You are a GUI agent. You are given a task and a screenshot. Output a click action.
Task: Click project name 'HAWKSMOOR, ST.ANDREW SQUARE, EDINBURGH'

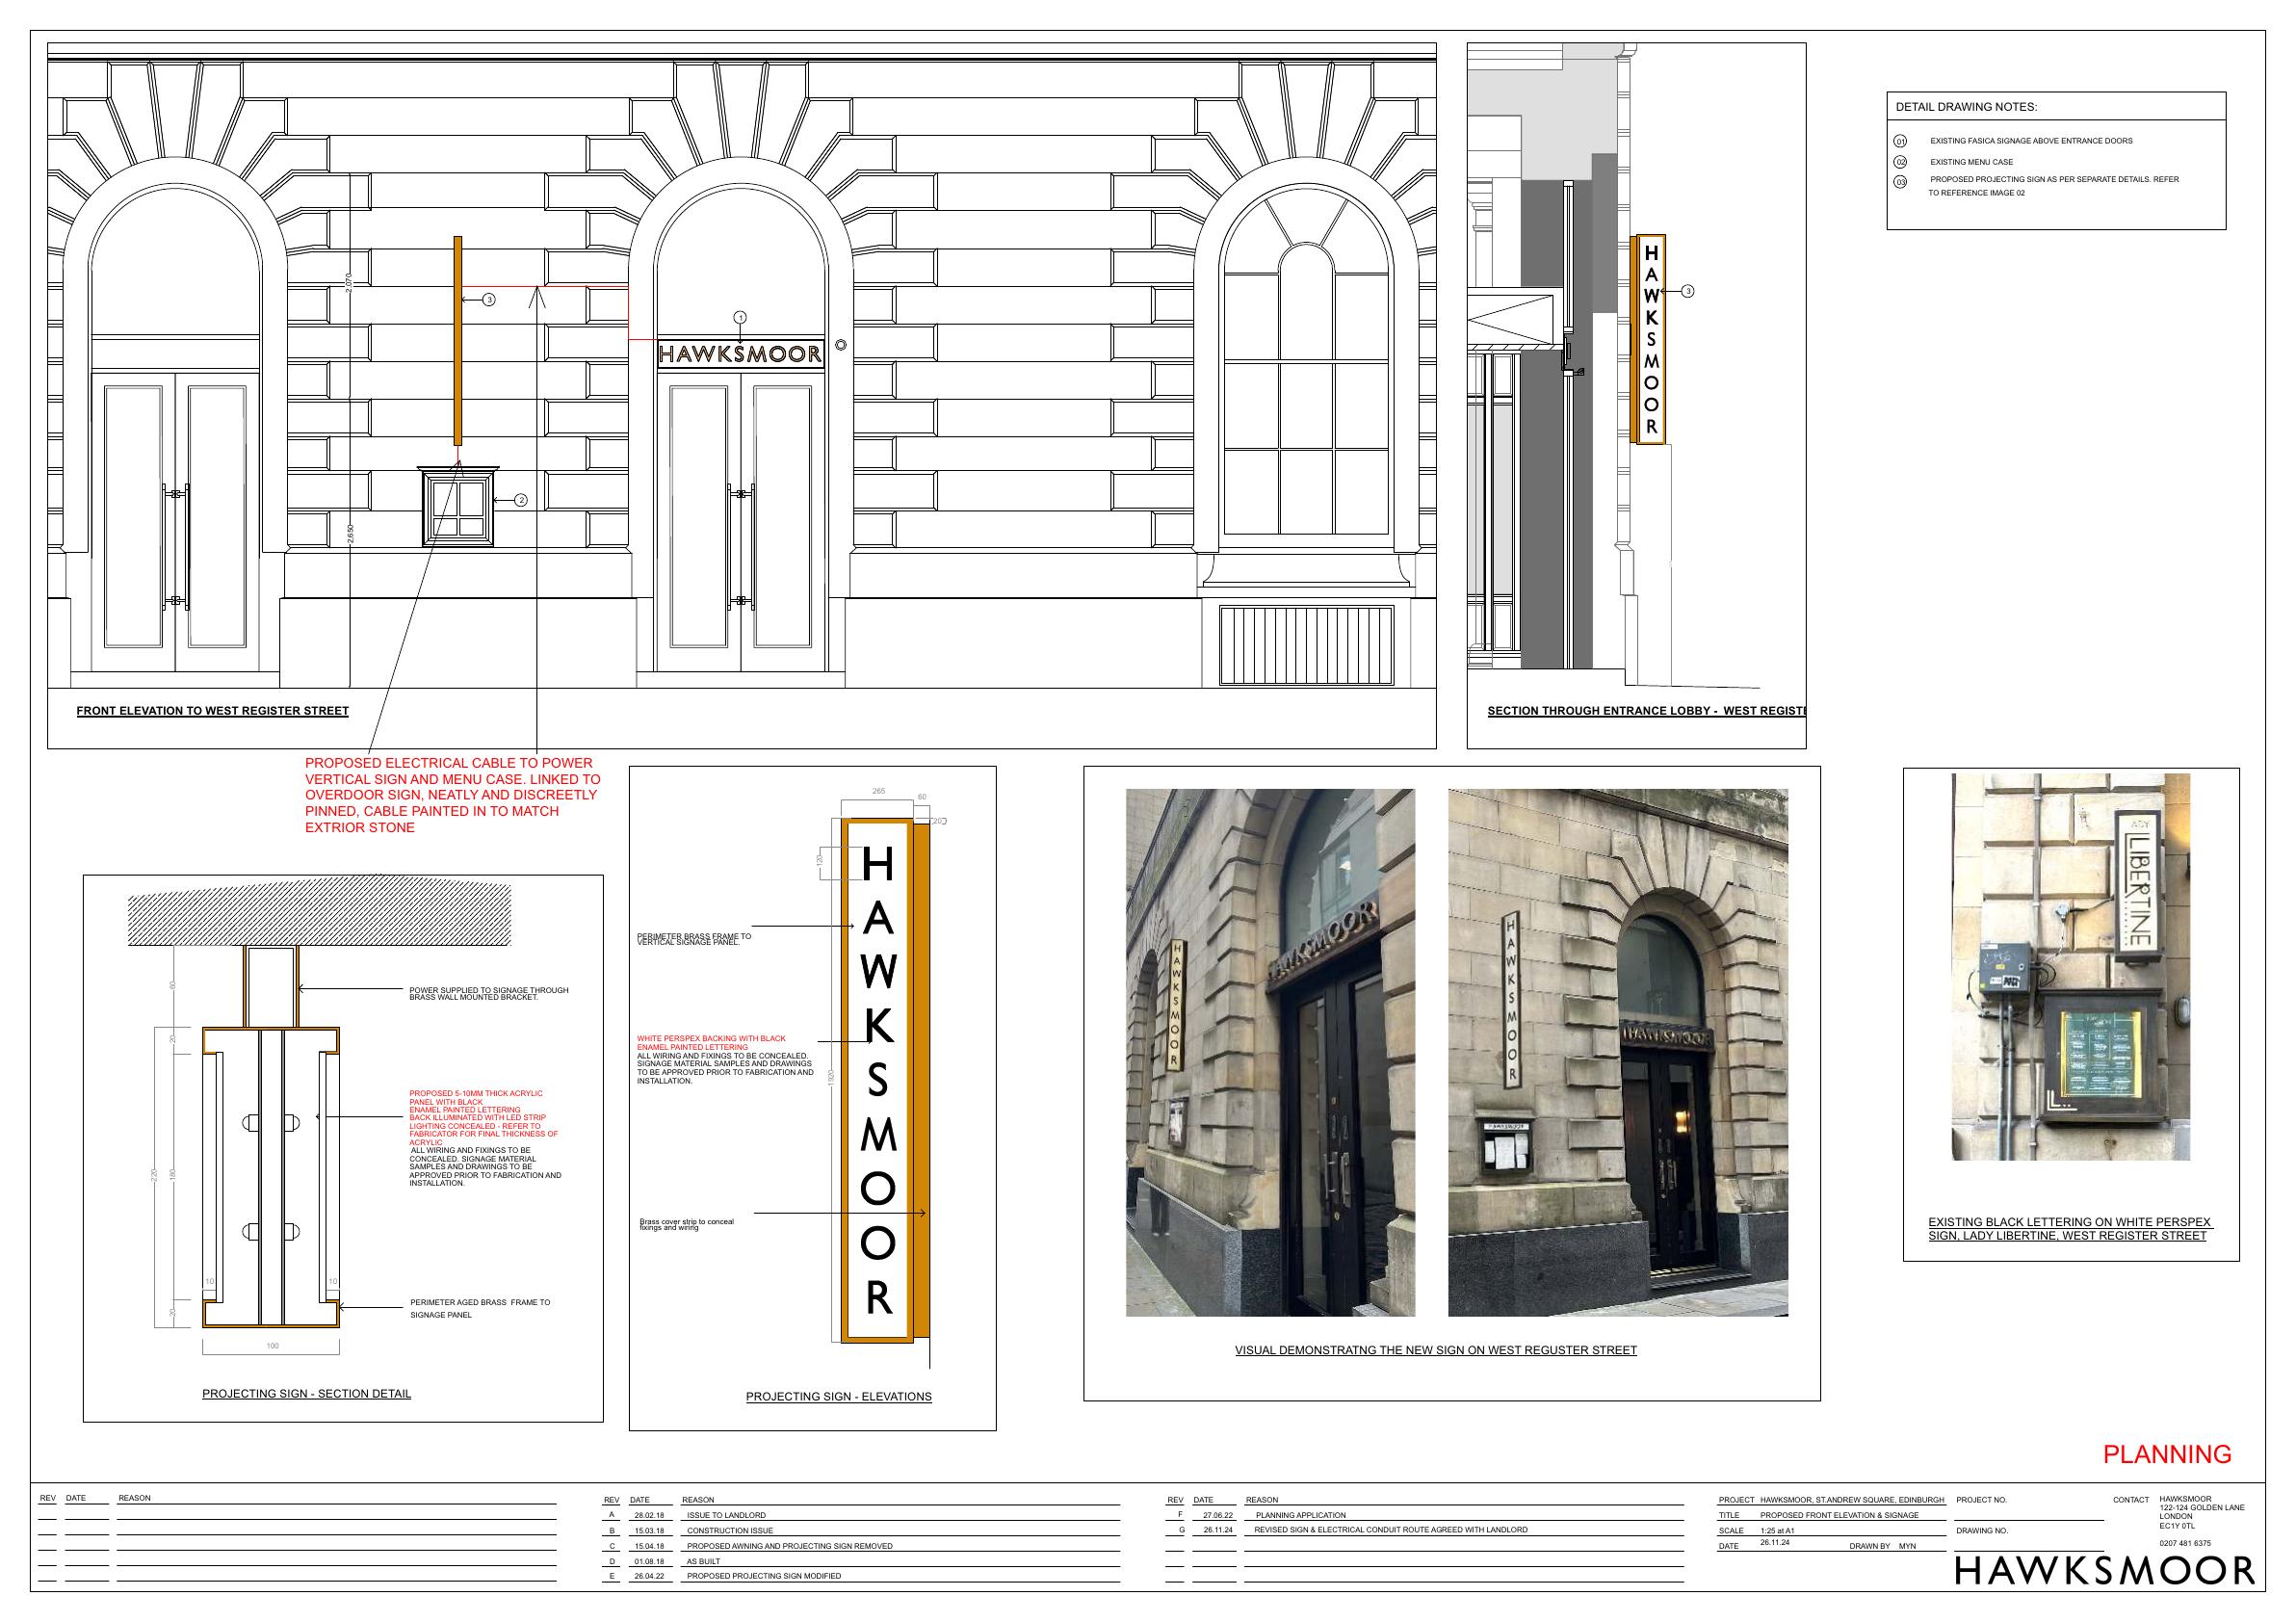(1852, 1500)
